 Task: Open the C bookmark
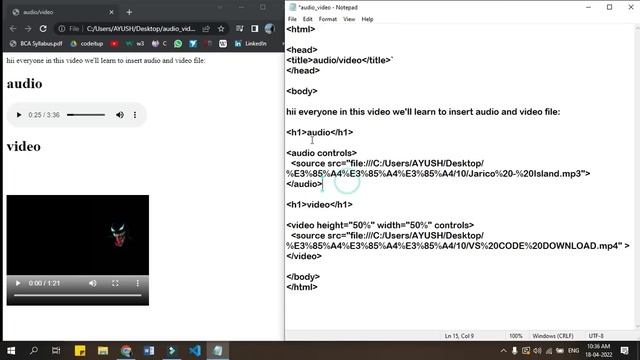tap(159, 44)
